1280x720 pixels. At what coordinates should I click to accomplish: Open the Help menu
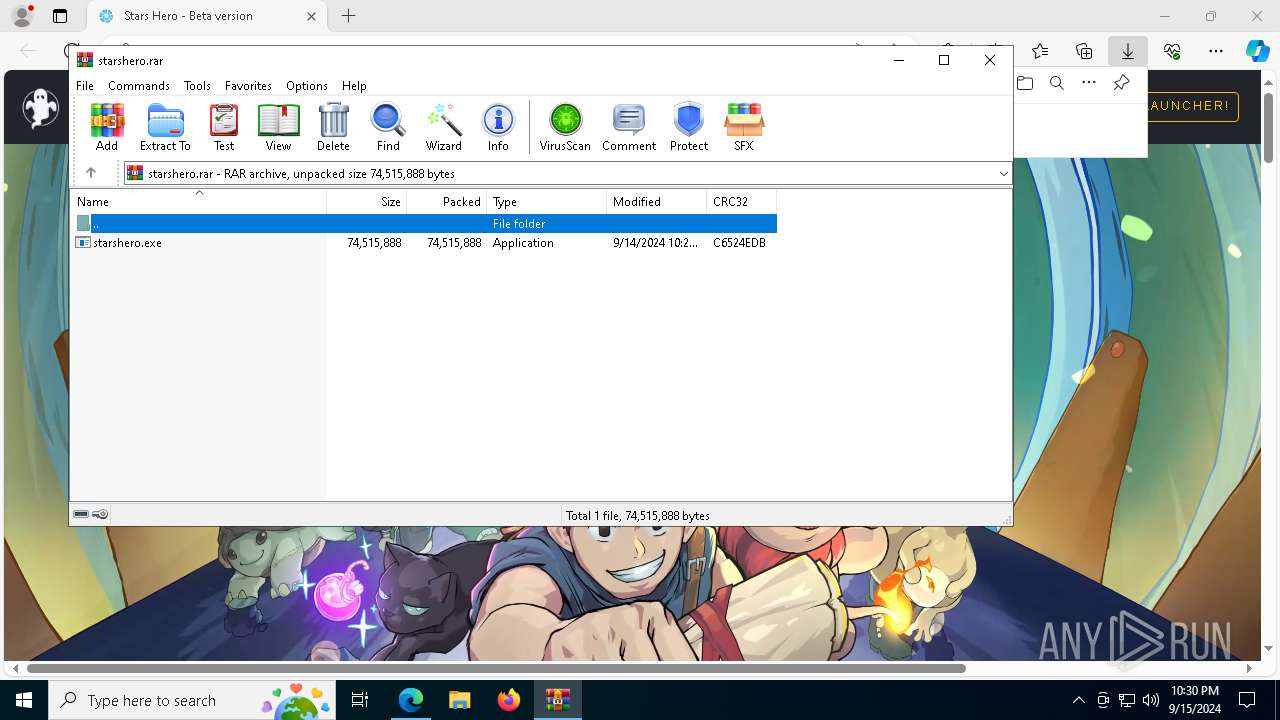click(354, 86)
